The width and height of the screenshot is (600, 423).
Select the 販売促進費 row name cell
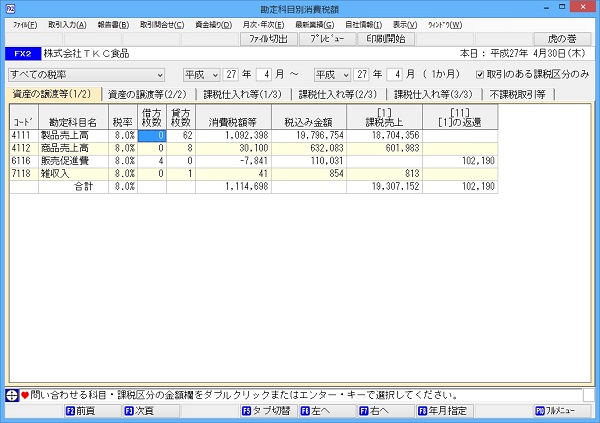click(73, 161)
